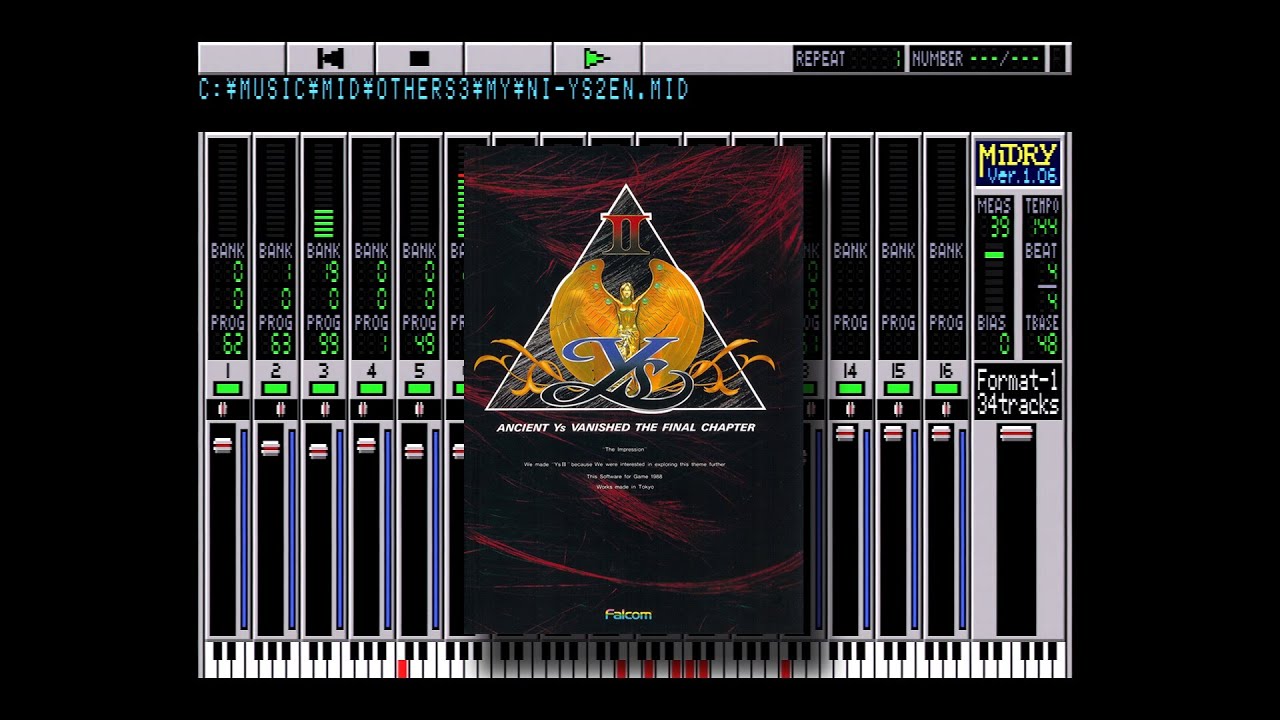The image size is (1280, 720).
Task: Click the small indicator right of NUMBER
Action: pyautogui.click(x=1057, y=59)
